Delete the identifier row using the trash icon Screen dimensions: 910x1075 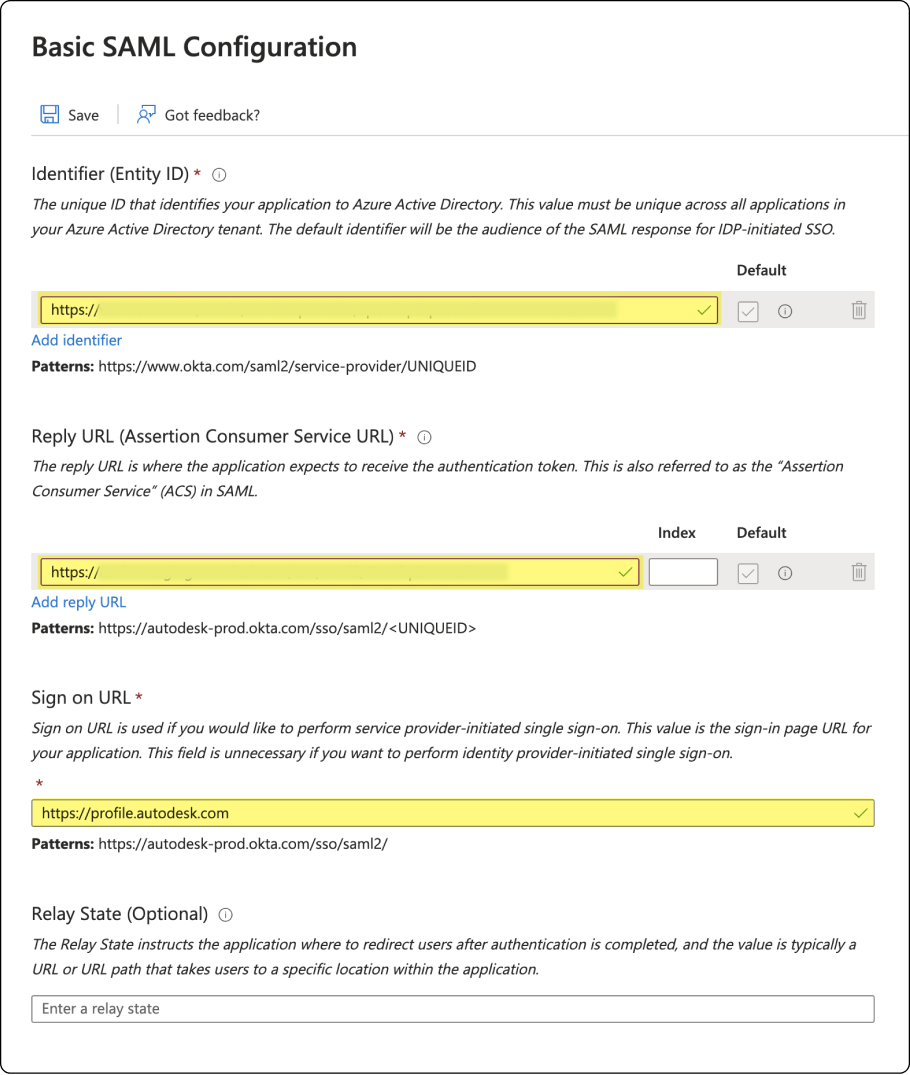point(858,310)
